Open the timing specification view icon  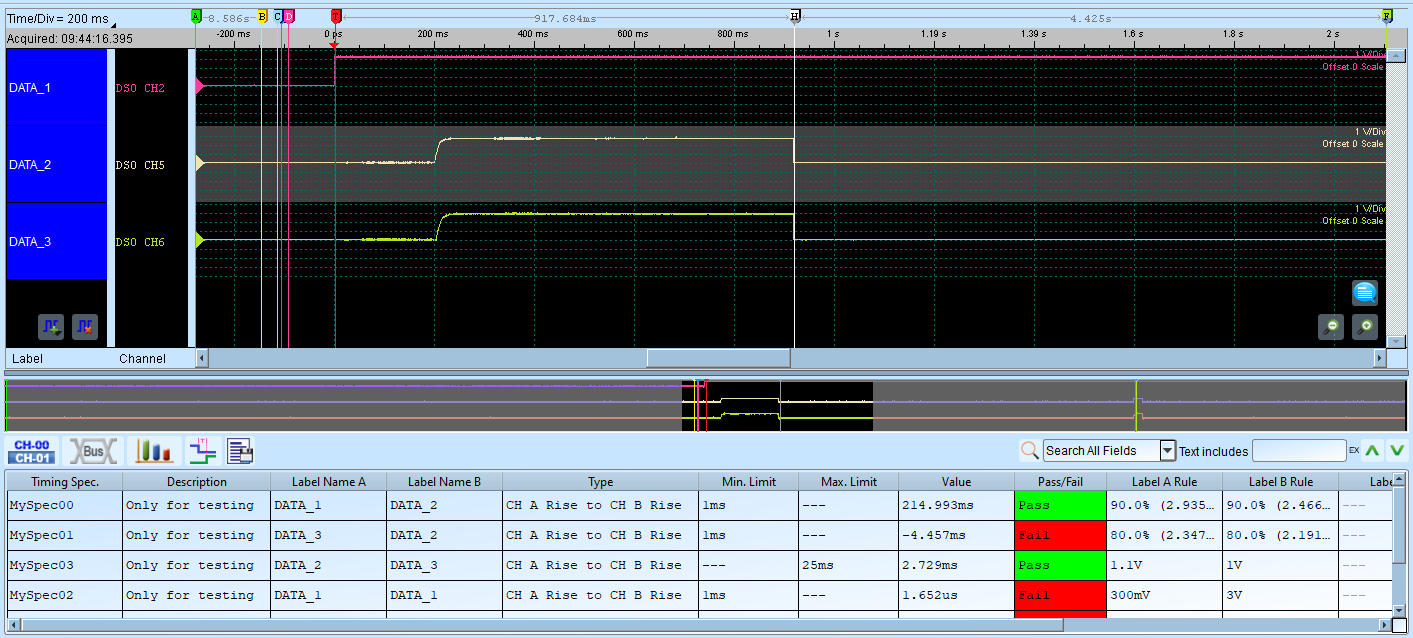203,451
